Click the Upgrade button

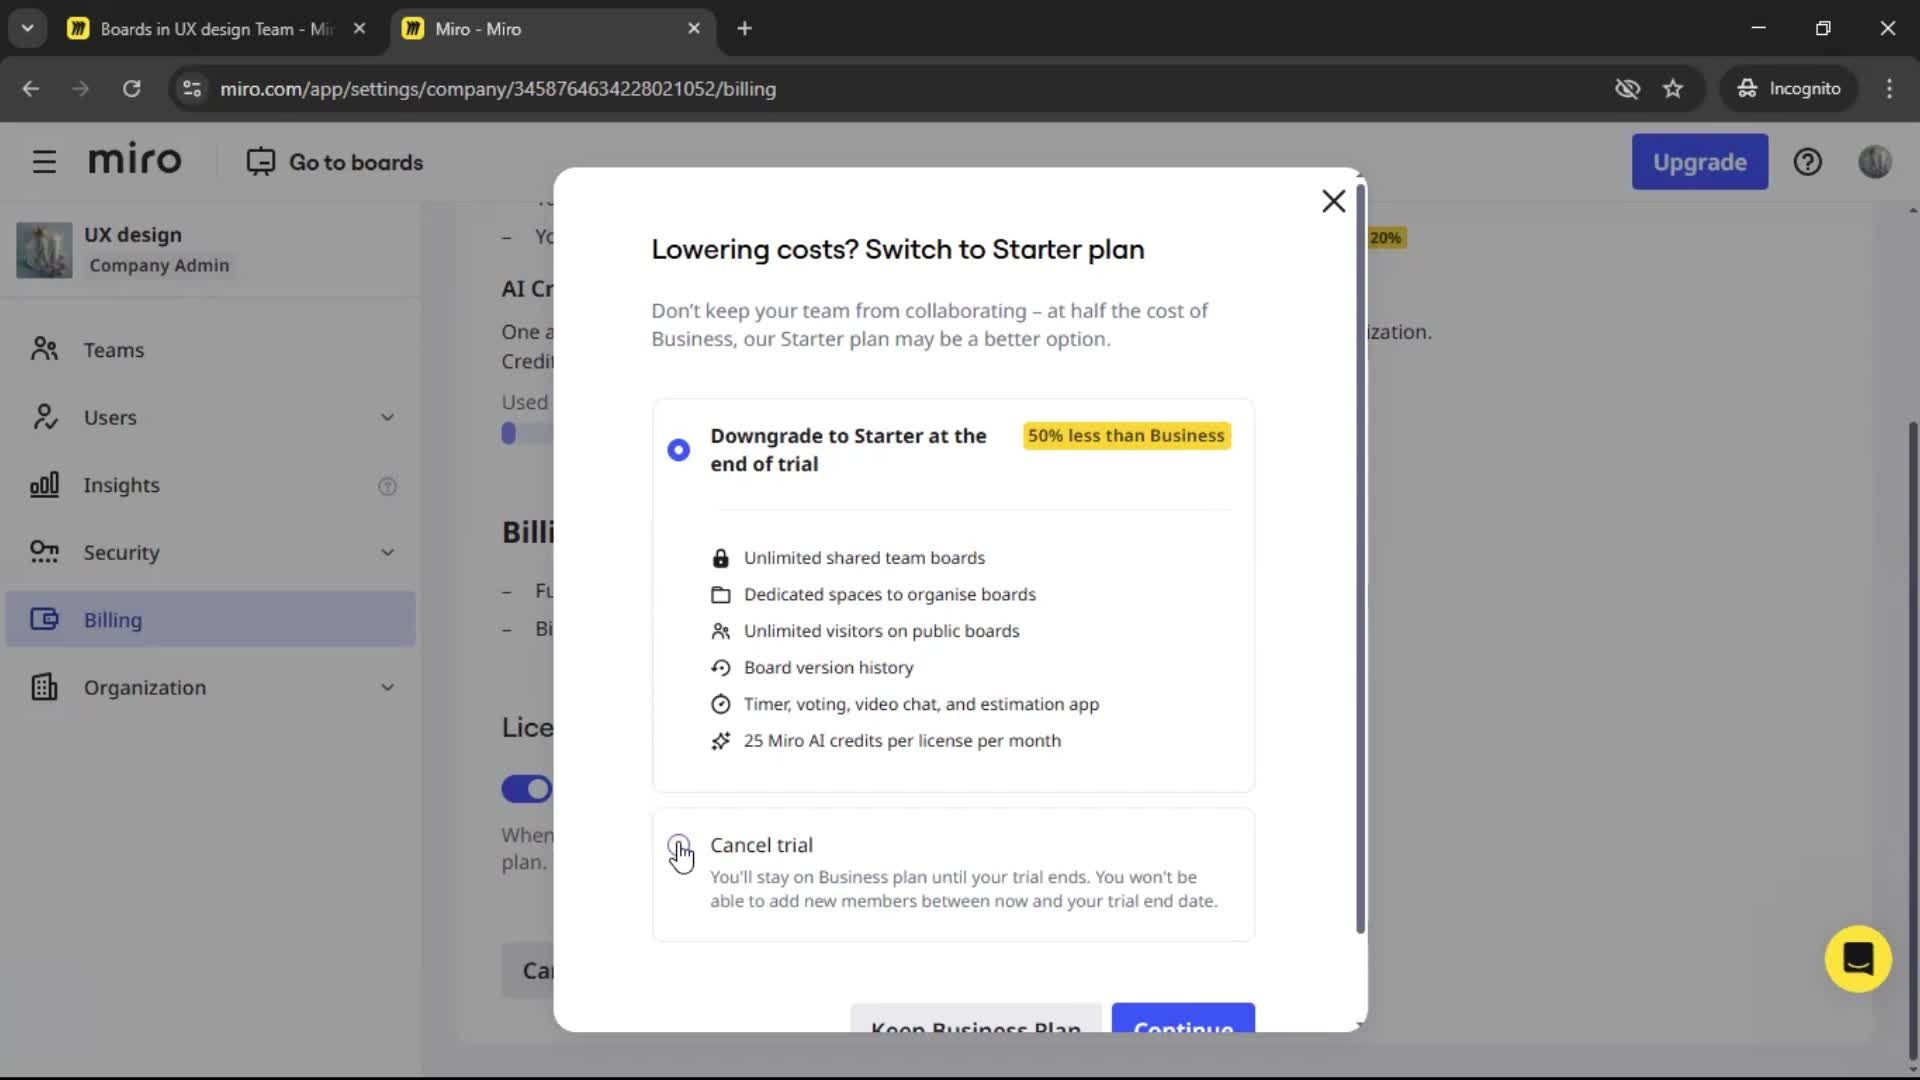[x=1699, y=162]
